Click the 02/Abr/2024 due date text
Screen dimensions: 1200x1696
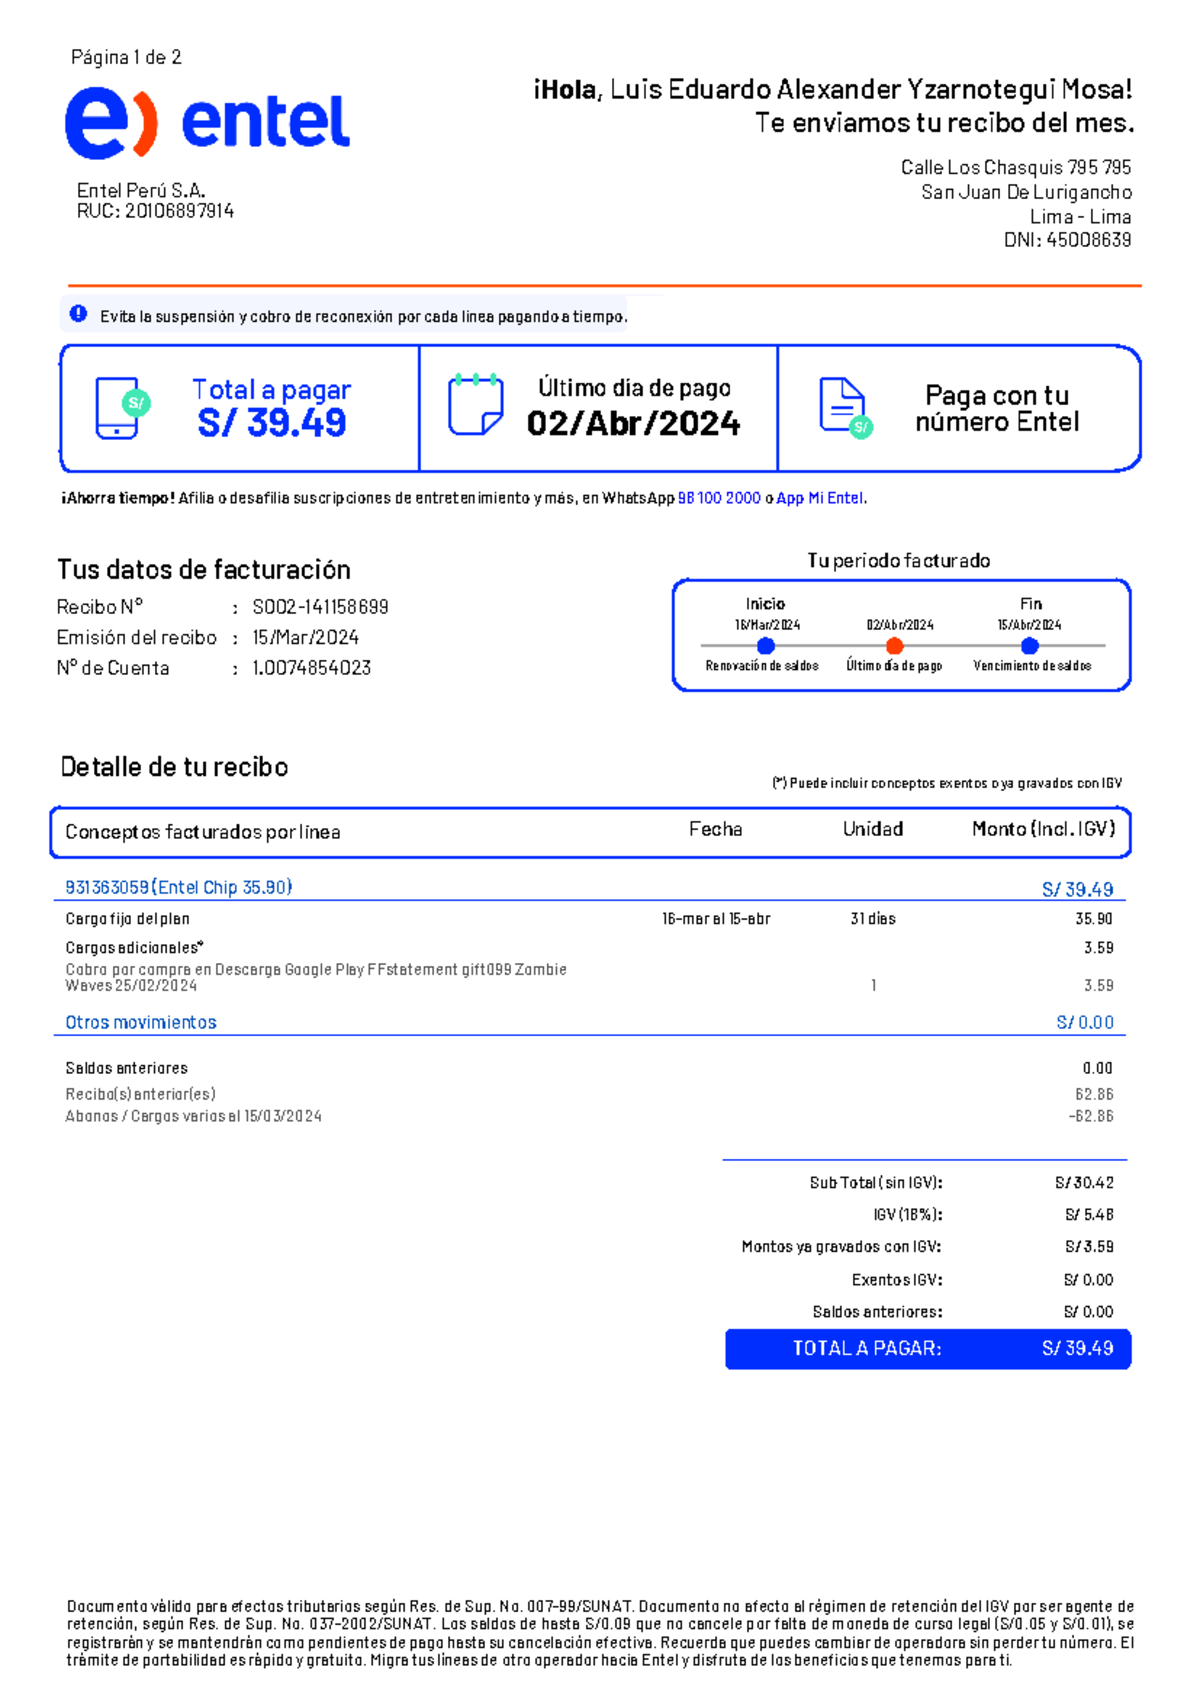(x=634, y=423)
